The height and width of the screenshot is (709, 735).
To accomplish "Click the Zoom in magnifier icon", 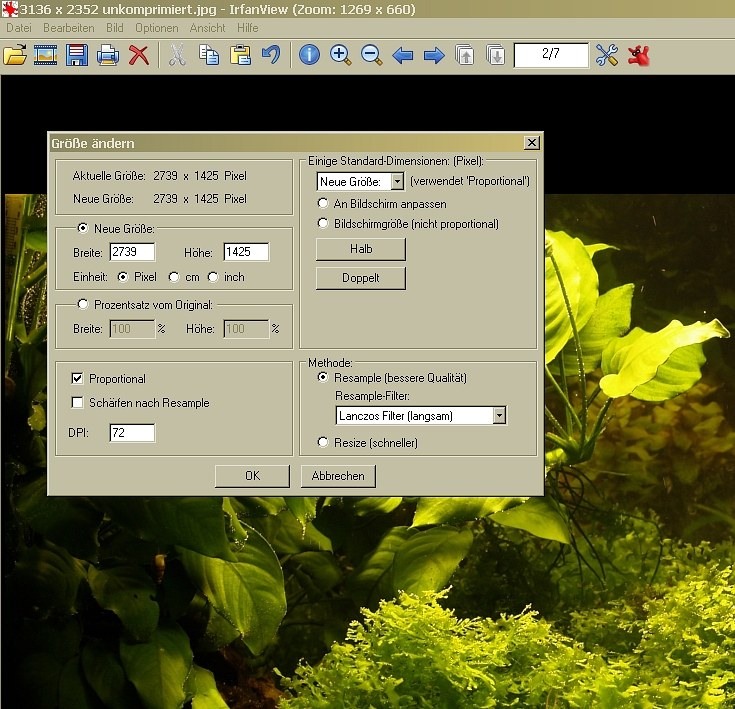I will point(341,55).
